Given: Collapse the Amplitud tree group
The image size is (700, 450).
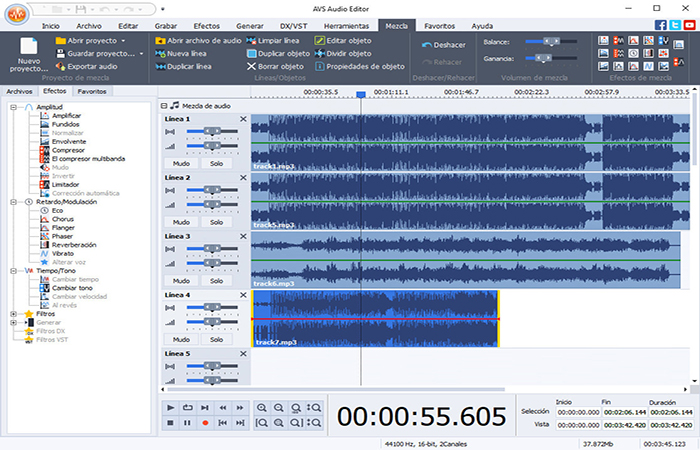Looking at the screenshot, I should click(13, 107).
